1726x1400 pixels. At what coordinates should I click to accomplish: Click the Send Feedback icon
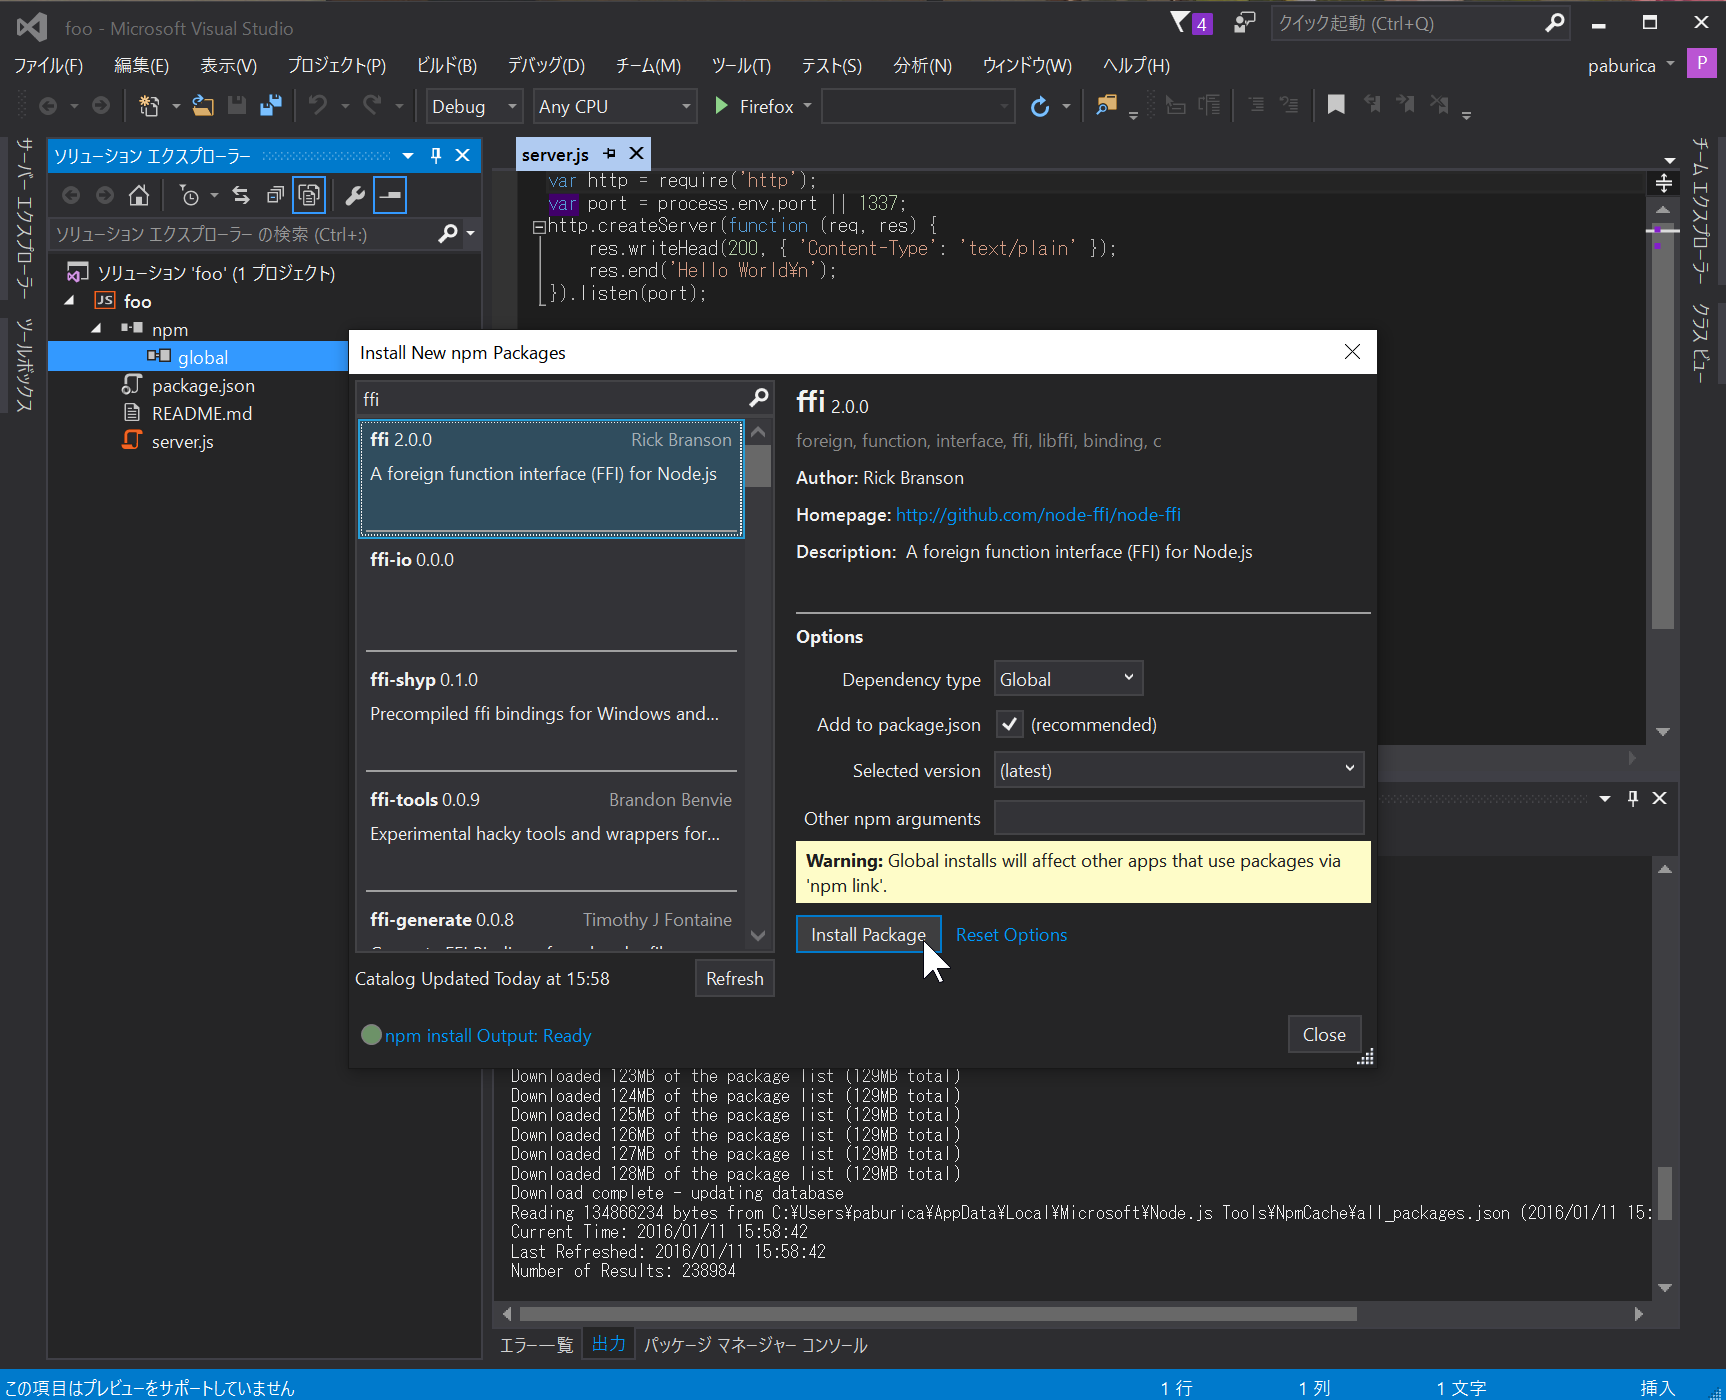(1245, 22)
